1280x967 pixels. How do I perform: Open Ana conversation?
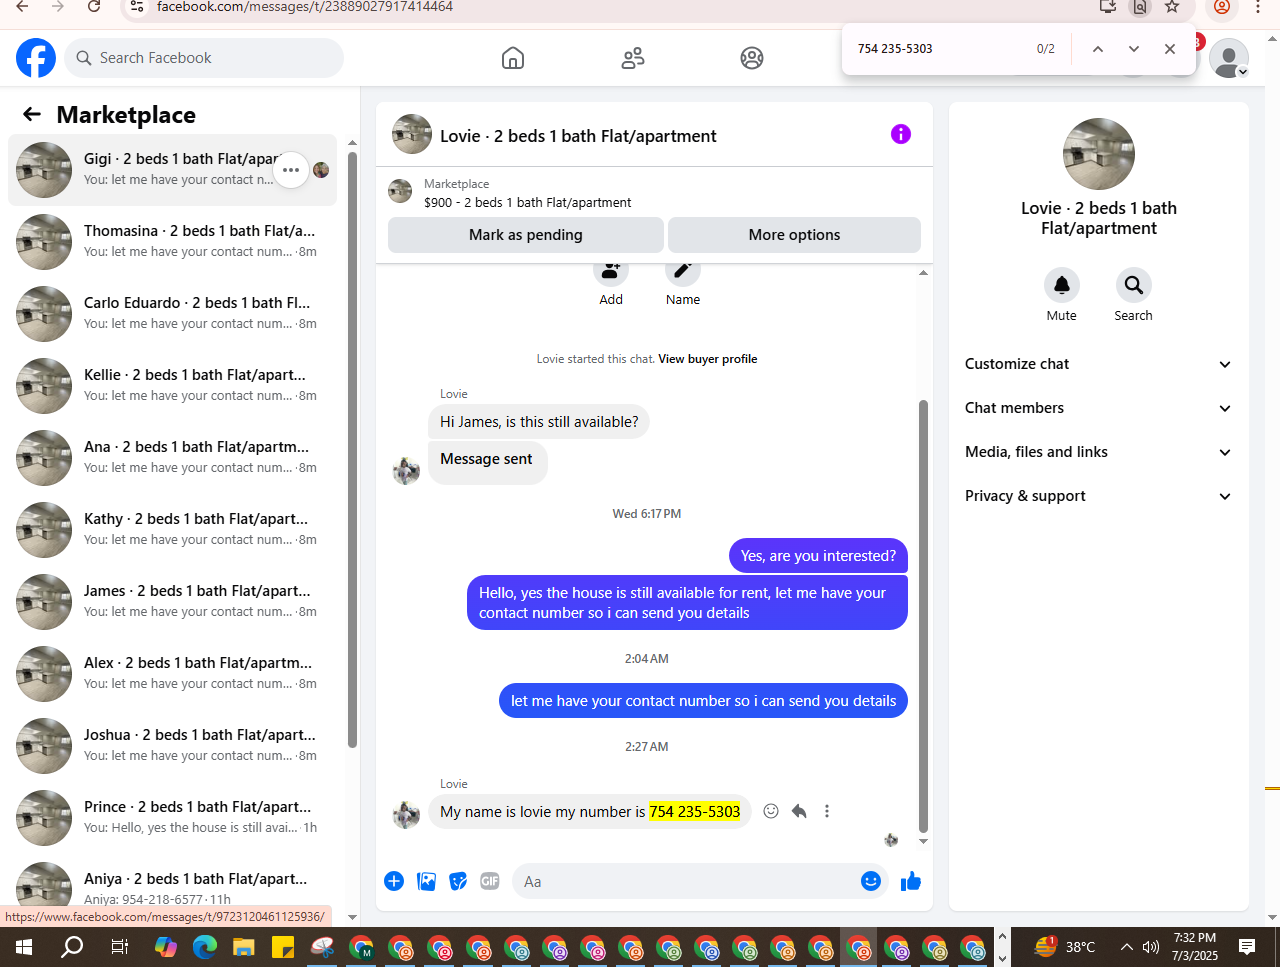(172, 458)
